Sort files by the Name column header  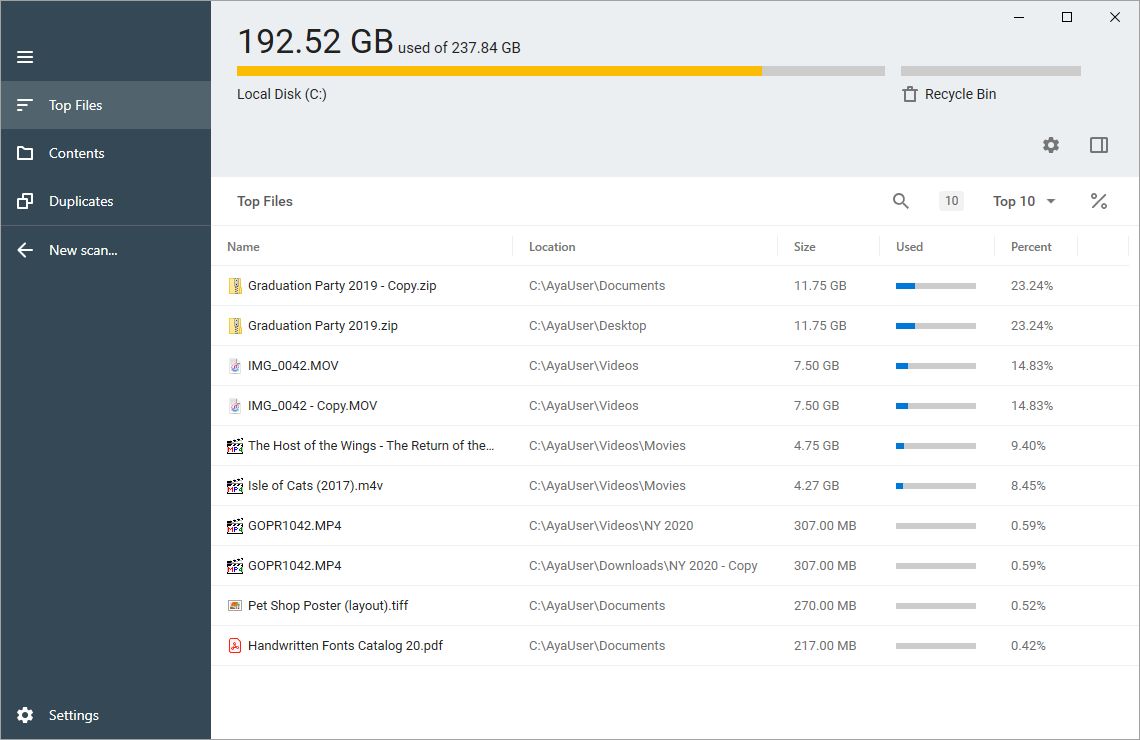point(243,246)
